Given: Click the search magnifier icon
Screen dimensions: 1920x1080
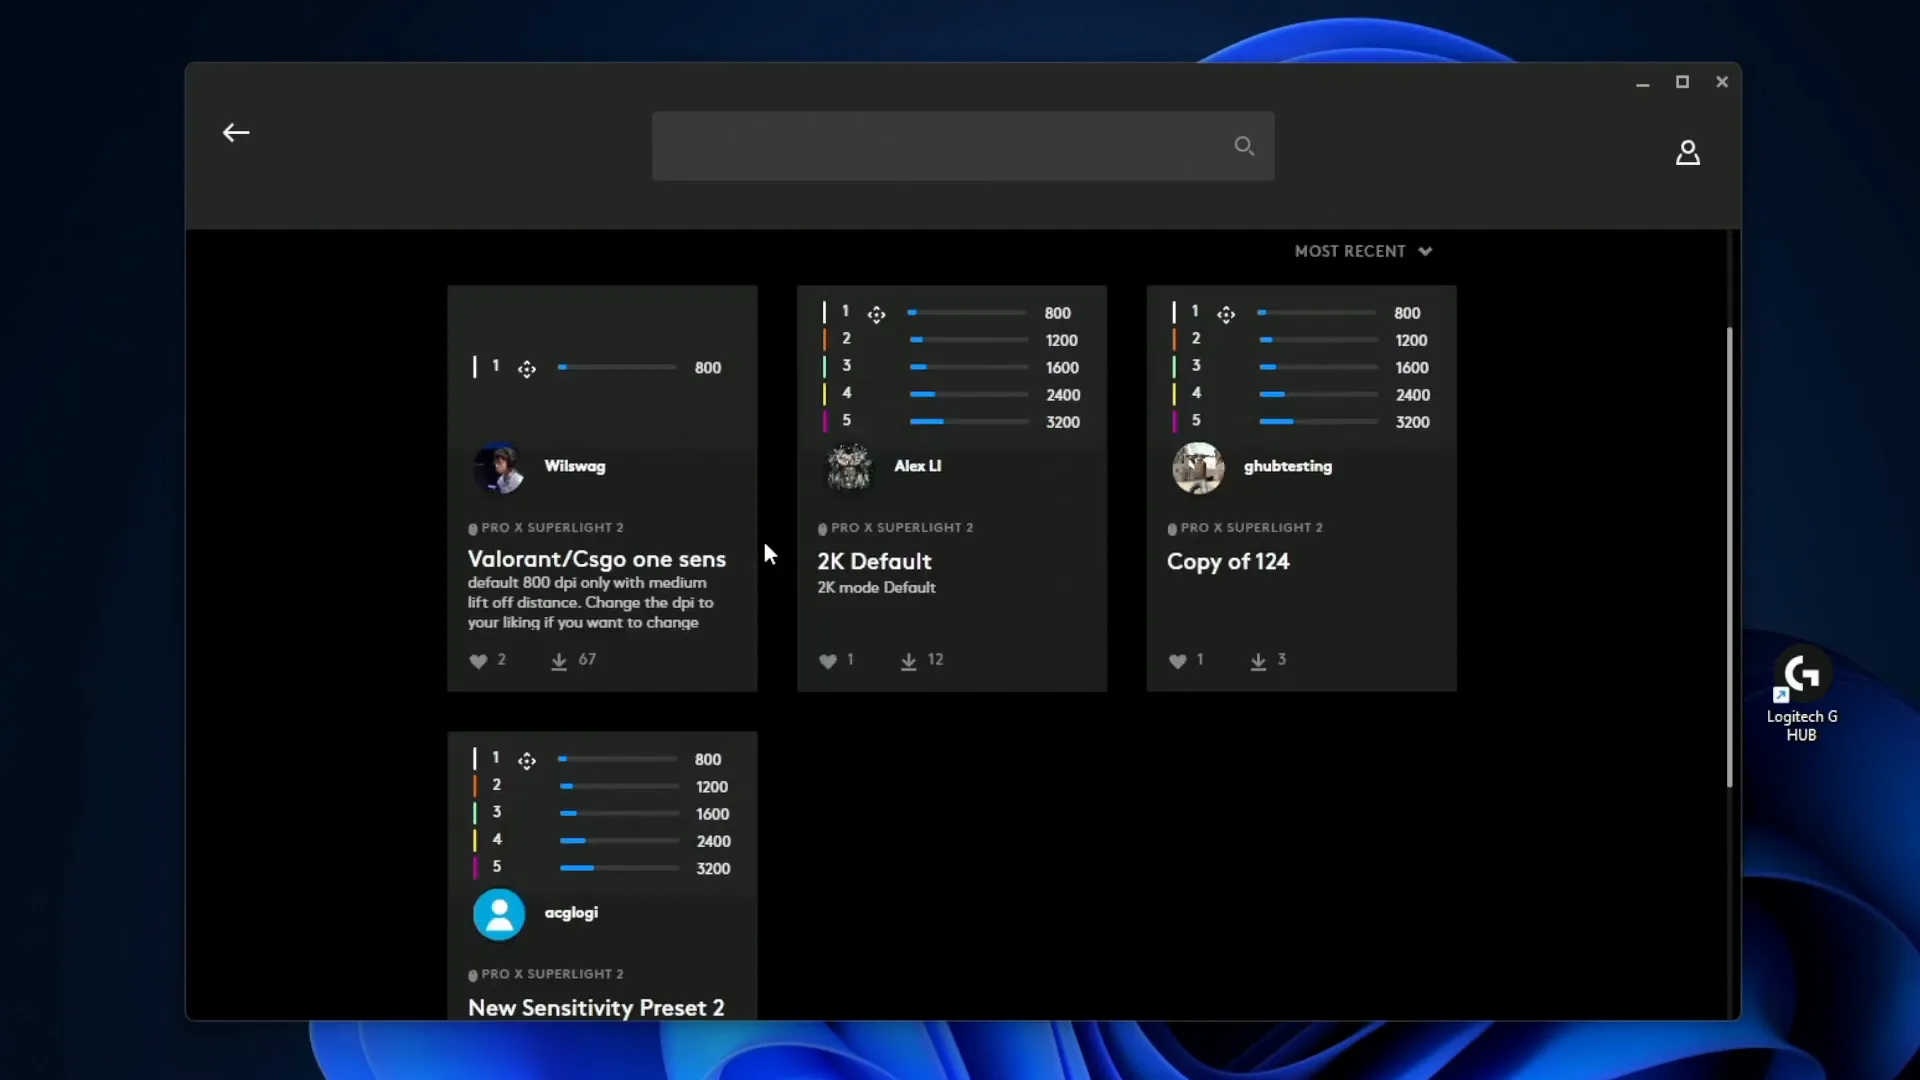Looking at the screenshot, I should [1244, 146].
